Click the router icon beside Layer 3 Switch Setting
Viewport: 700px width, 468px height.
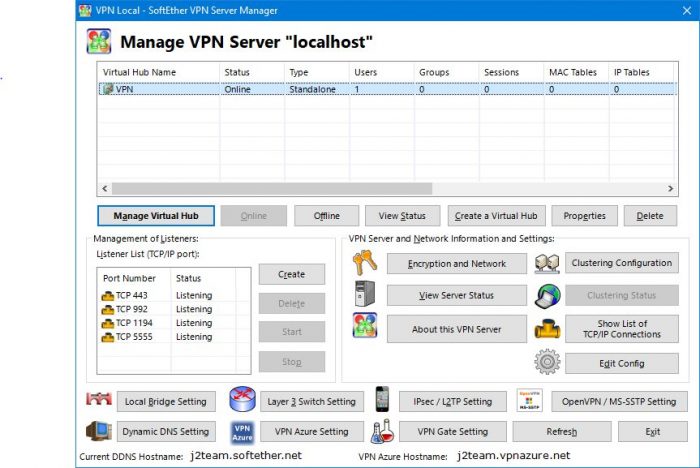(x=242, y=399)
